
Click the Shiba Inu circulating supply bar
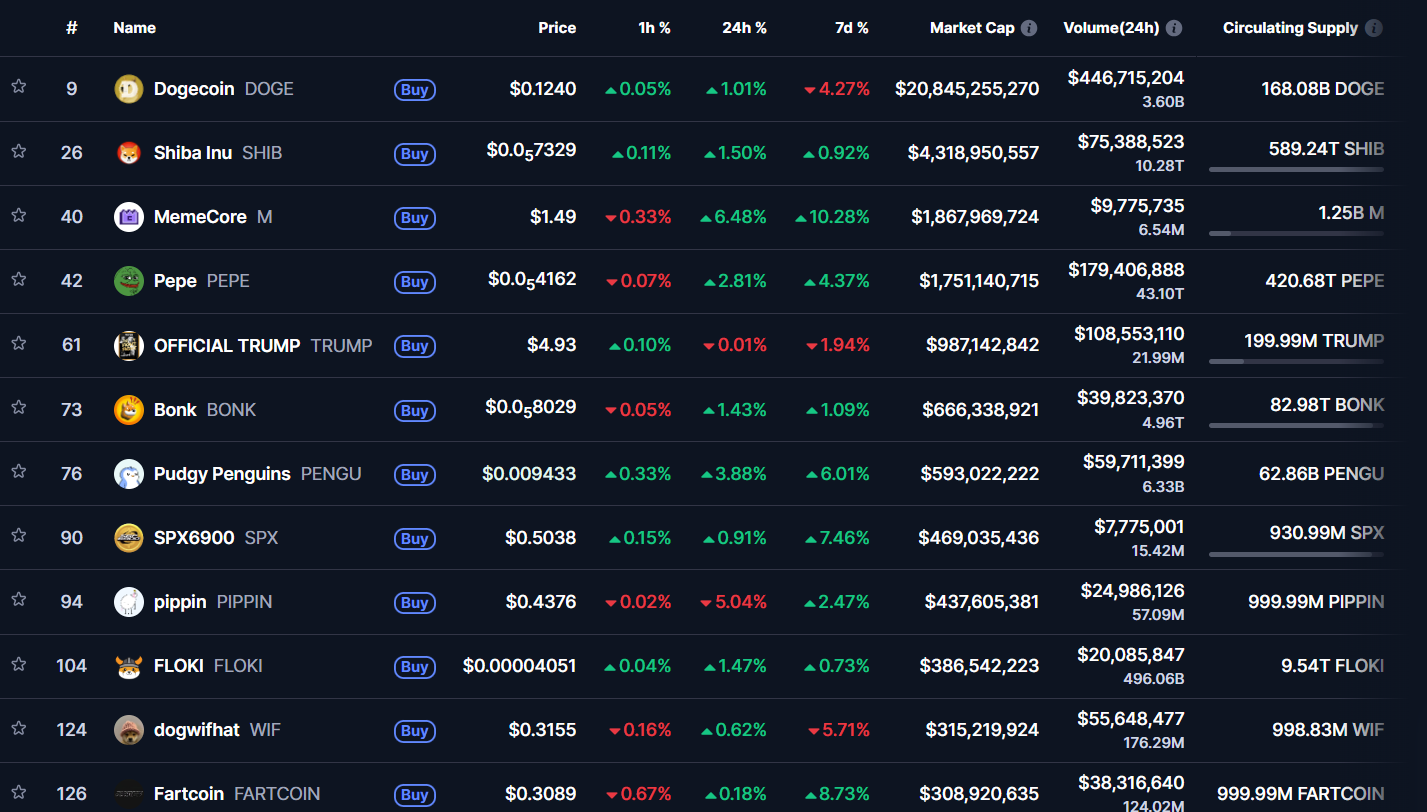pyautogui.click(x=1296, y=169)
